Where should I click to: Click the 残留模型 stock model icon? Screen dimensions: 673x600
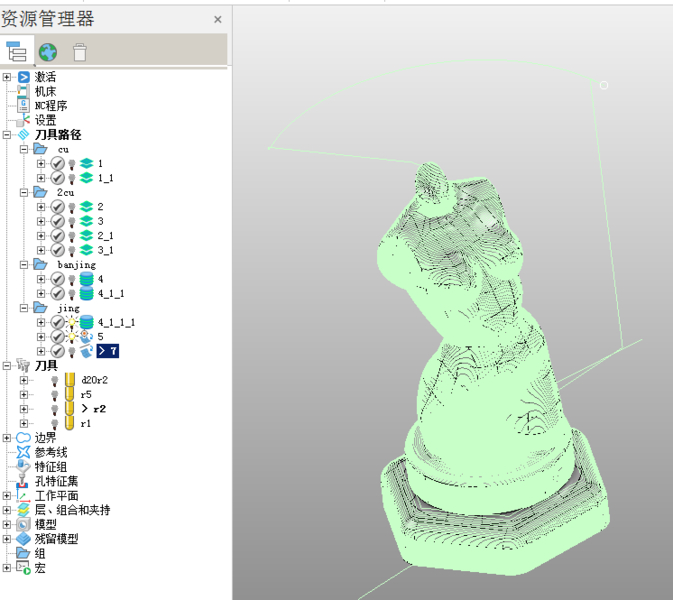click(23, 539)
